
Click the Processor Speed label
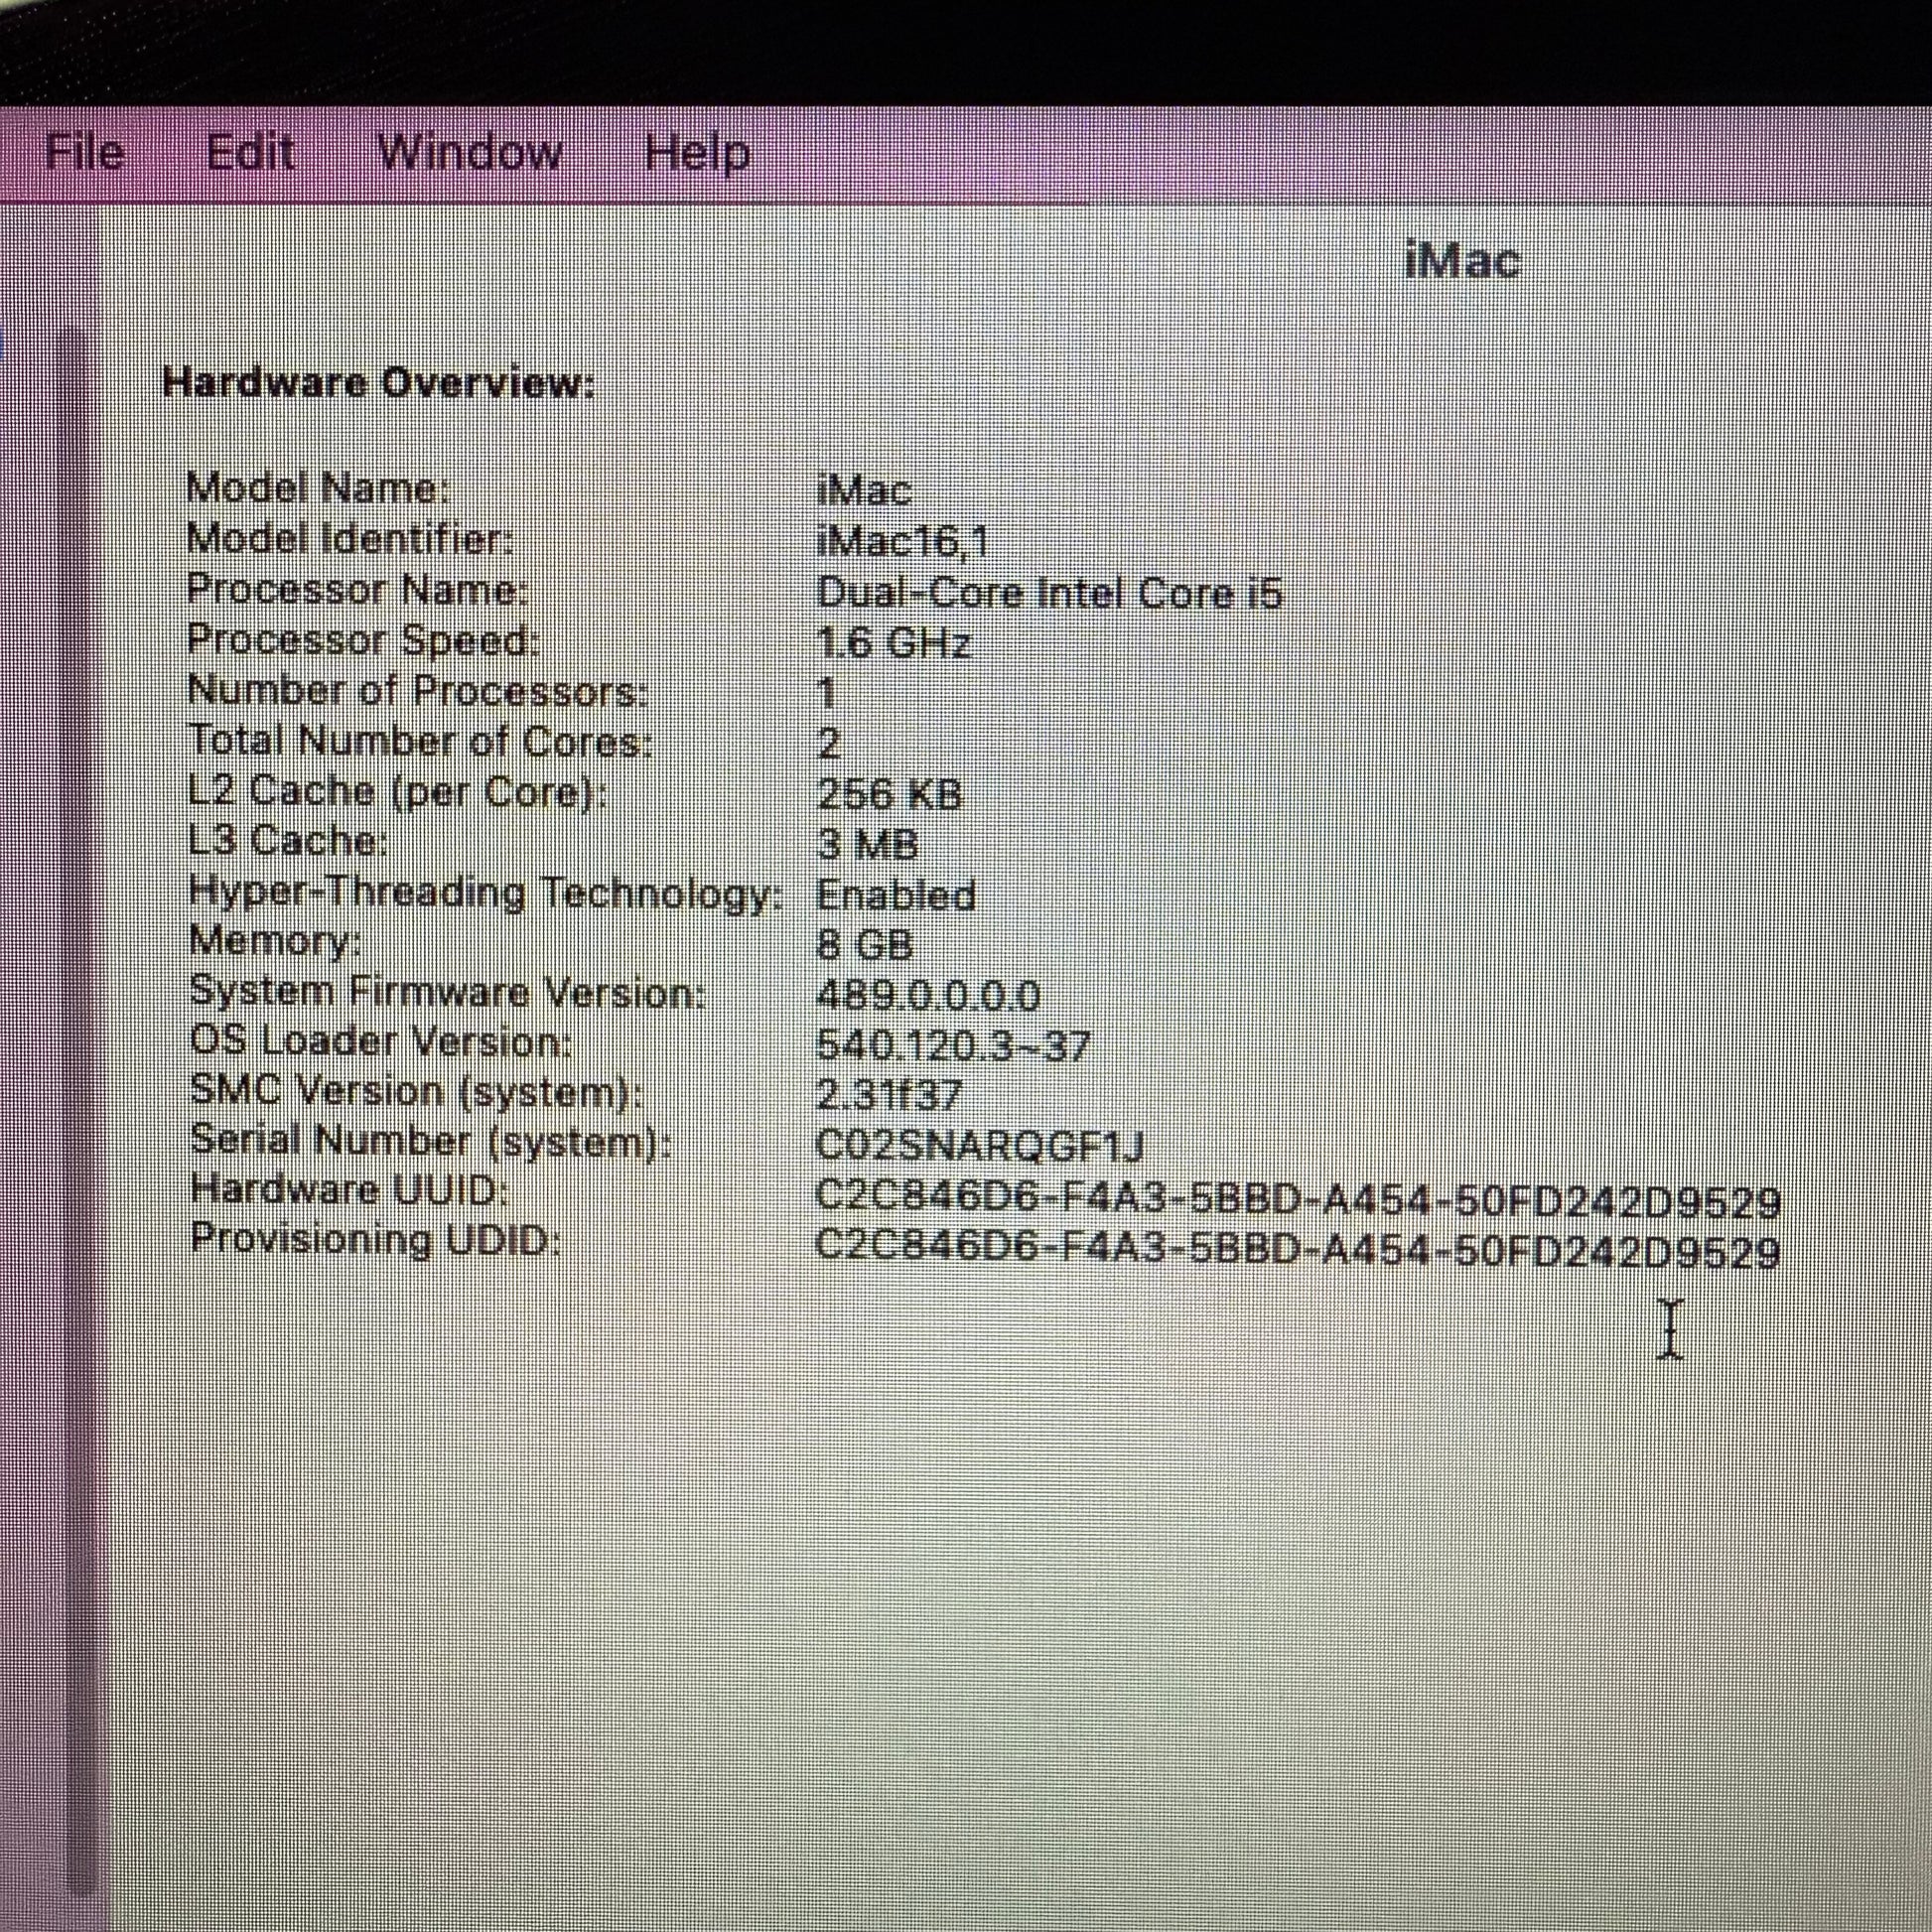click(x=363, y=640)
